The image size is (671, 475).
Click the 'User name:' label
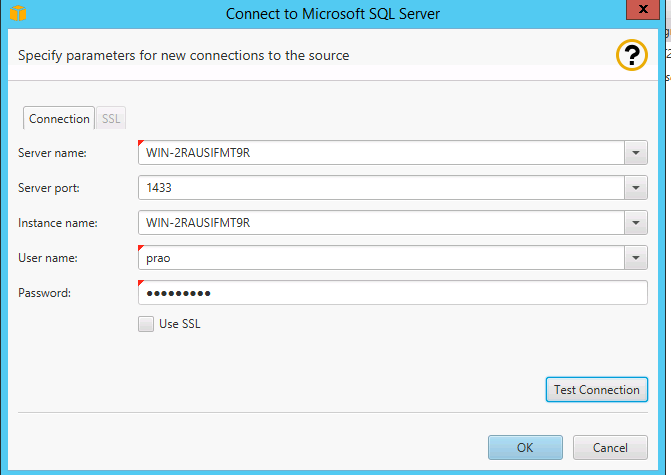48,258
